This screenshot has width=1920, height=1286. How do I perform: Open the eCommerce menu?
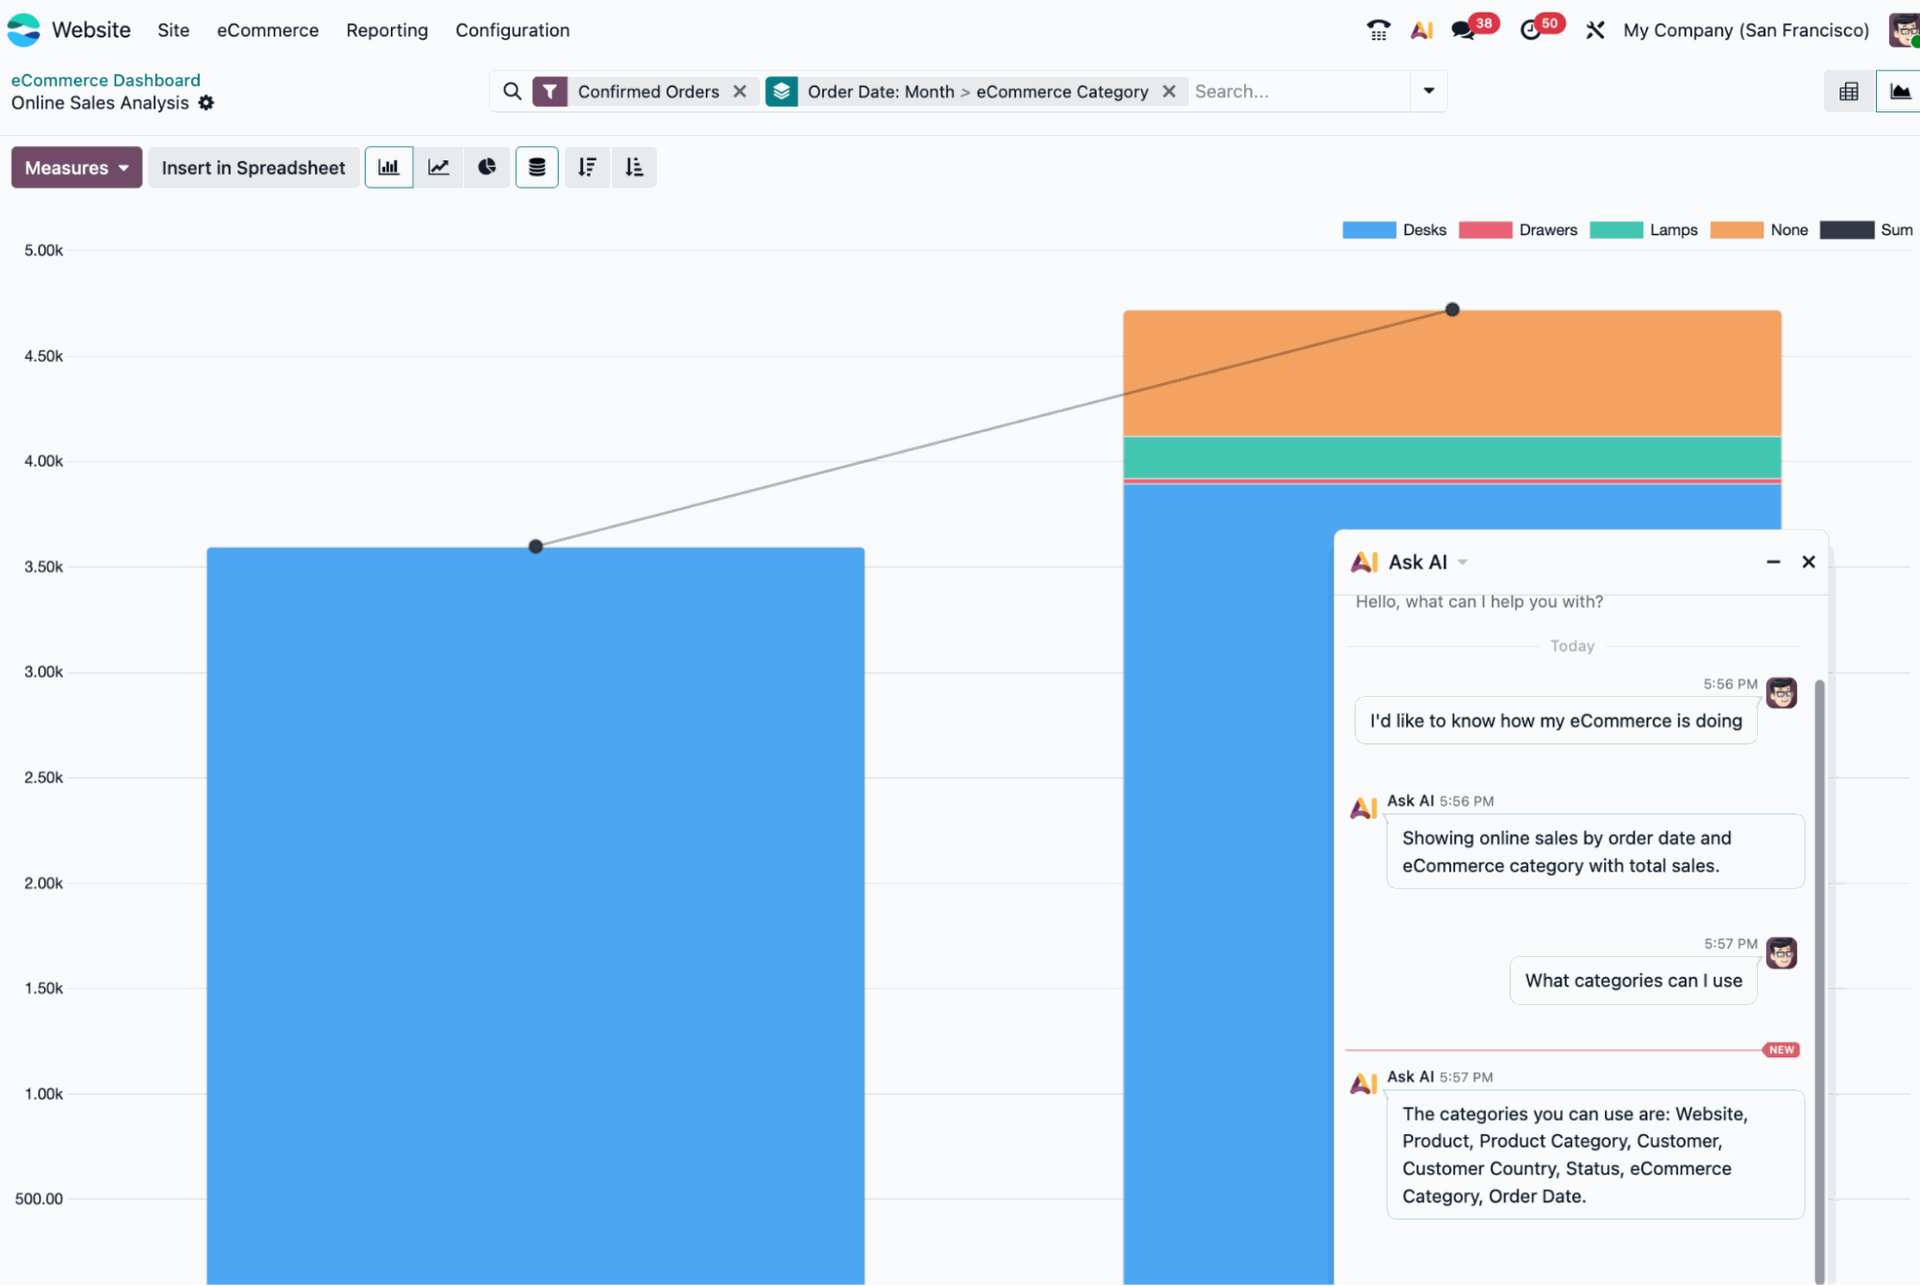coord(267,30)
